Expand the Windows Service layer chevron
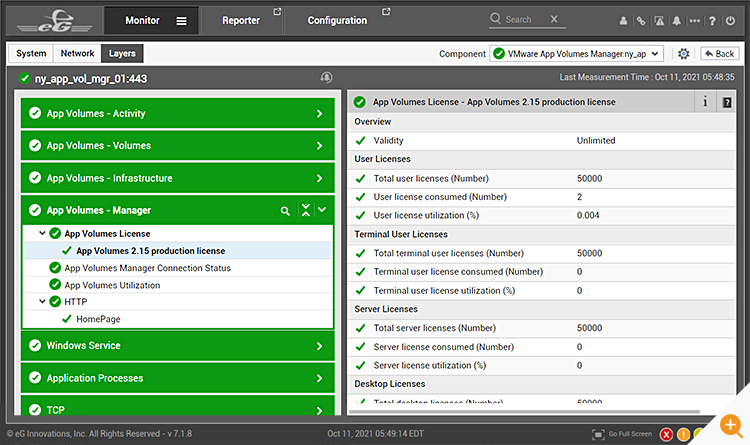This screenshot has width=750, height=445. [320, 346]
